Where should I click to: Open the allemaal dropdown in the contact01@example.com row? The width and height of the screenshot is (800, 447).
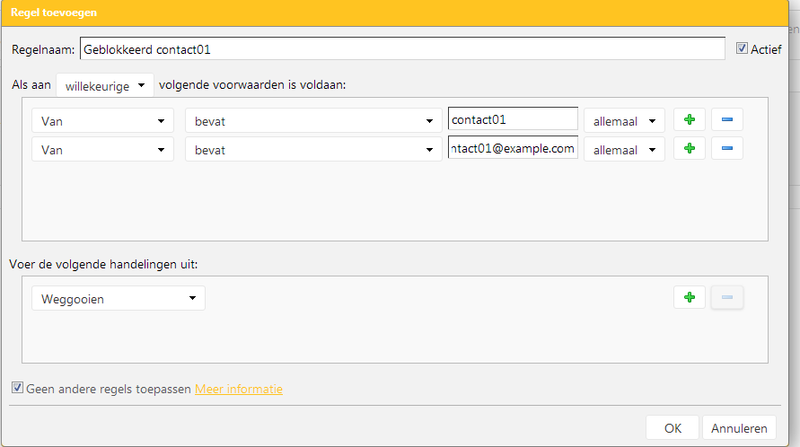(x=624, y=150)
